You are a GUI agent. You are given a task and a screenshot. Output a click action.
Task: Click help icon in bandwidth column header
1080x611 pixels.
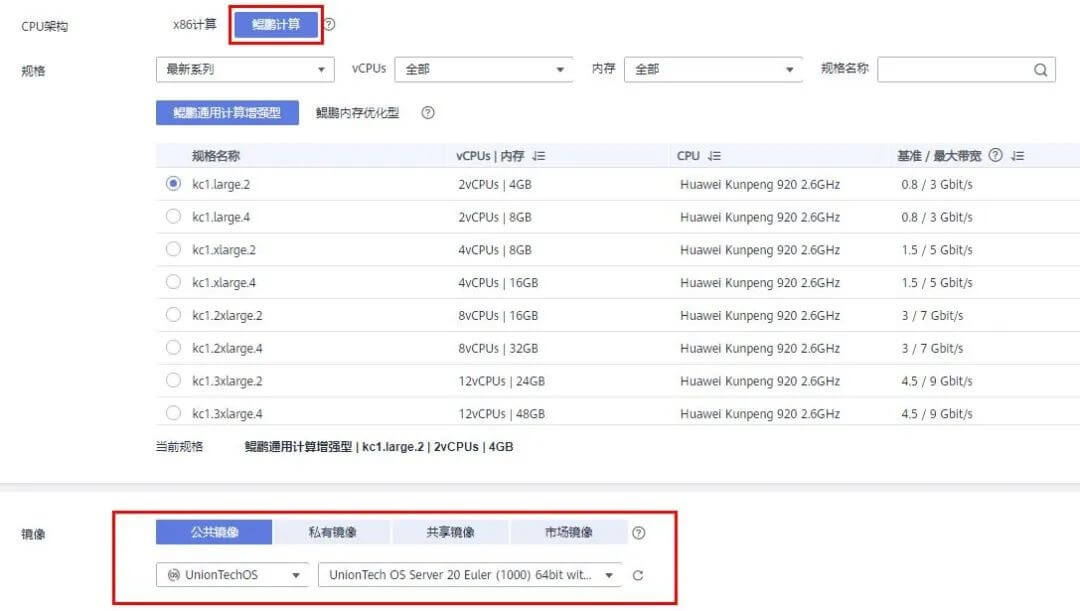(995, 155)
